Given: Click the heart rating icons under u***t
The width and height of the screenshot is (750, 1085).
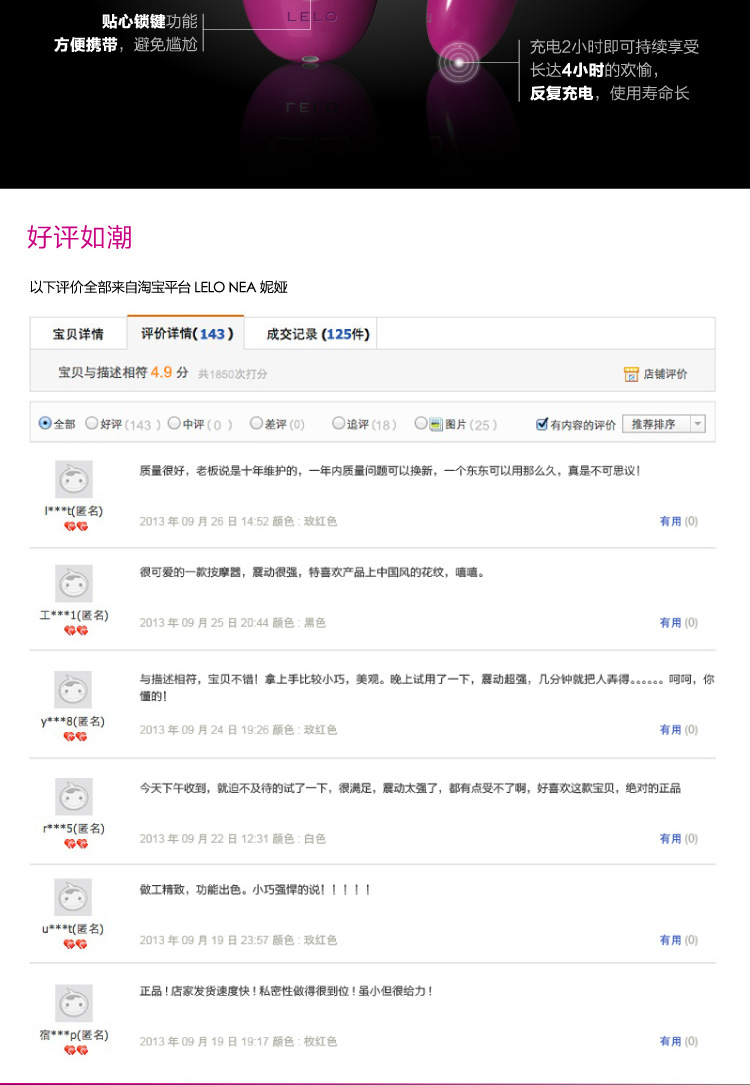Looking at the screenshot, I should [75, 945].
